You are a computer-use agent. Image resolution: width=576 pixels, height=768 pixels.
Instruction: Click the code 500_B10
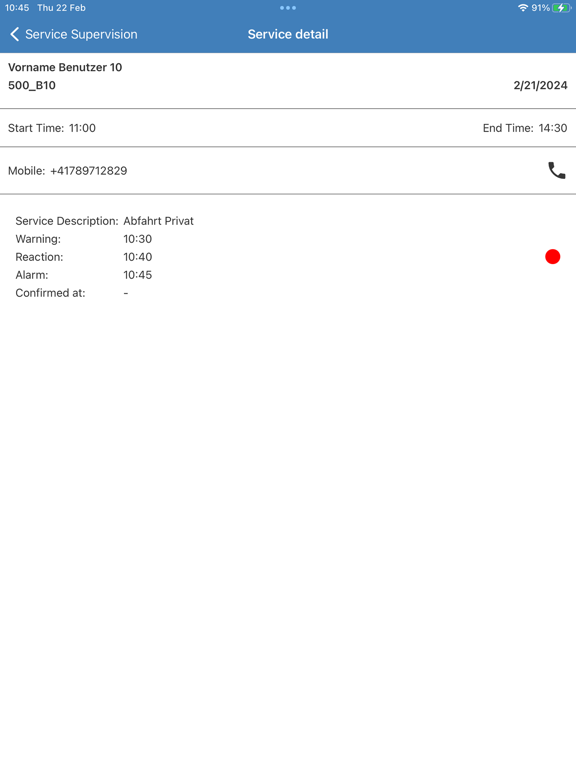(32, 86)
